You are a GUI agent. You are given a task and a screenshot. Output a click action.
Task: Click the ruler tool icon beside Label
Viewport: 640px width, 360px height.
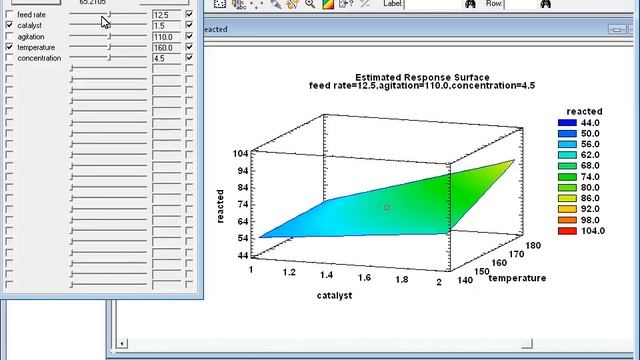(x=365, y=4)
